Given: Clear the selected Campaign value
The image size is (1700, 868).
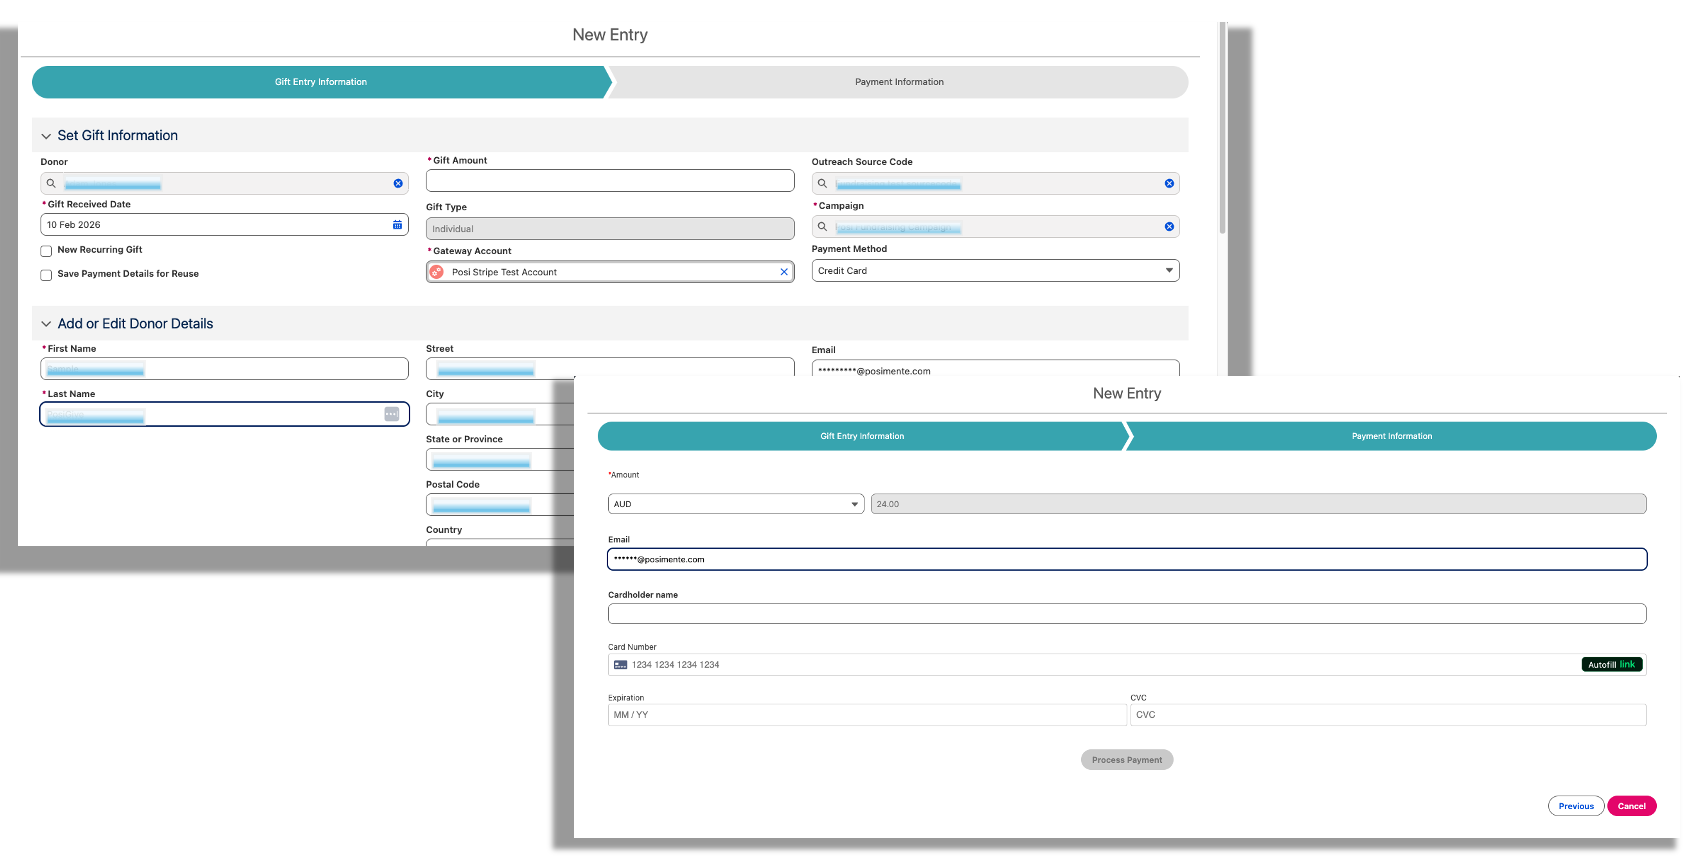Looking at the screenshot, I should tap(1169, 227).
